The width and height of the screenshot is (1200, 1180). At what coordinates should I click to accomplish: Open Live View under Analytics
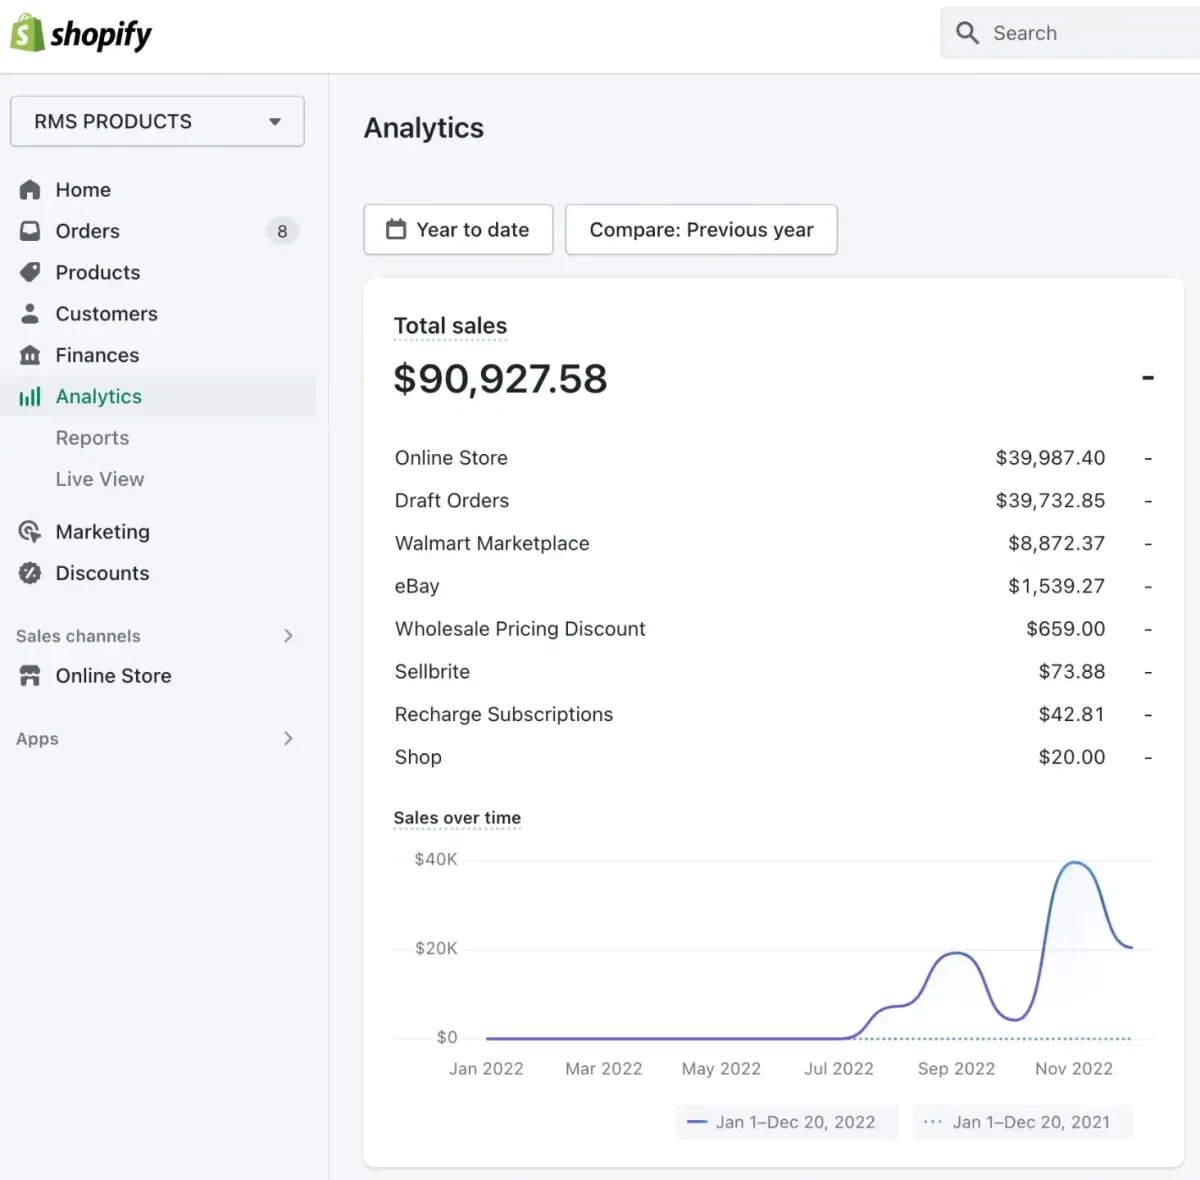tap(100, 479)
